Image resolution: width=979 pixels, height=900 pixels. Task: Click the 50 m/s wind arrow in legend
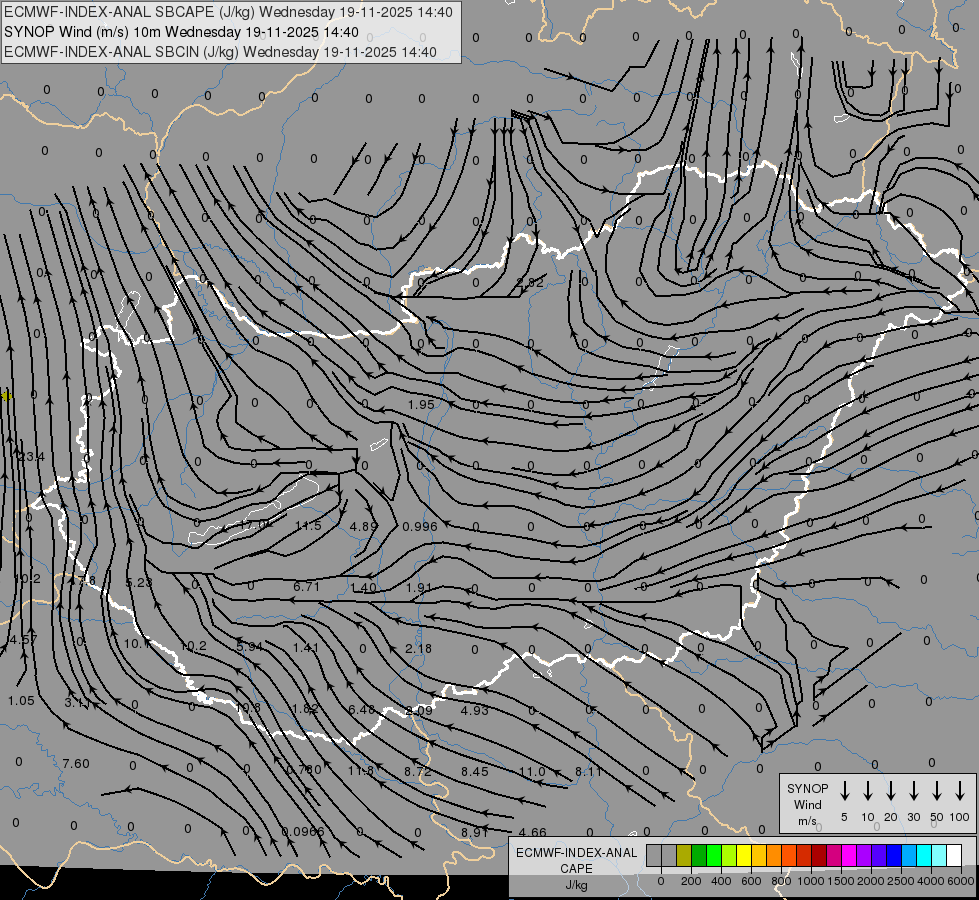tap(937, 791)
